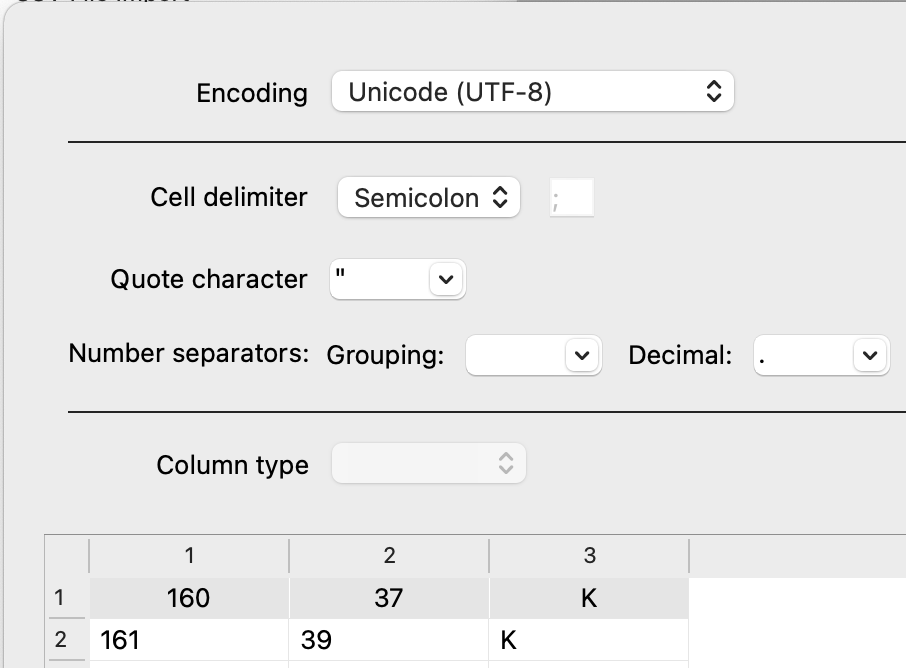
Task: Select row 1 header in preview
Action: tap(60, 598)
